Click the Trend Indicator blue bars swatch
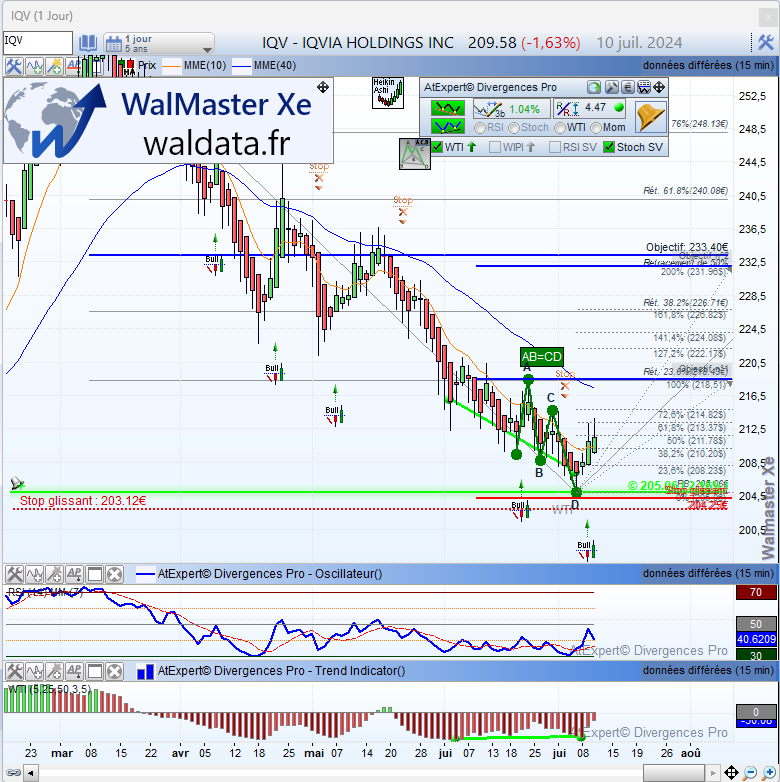Viewport: 780px width, 782px height. (145, 672)
